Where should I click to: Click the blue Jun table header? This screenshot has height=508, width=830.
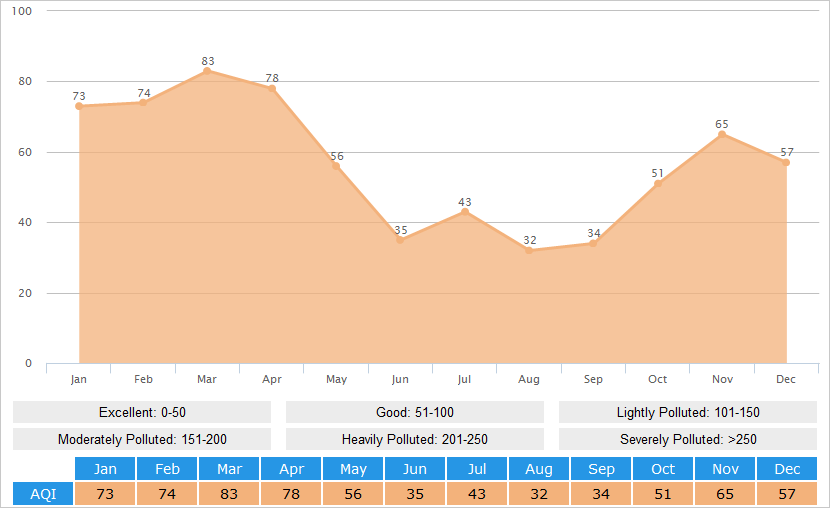(415, 469)
